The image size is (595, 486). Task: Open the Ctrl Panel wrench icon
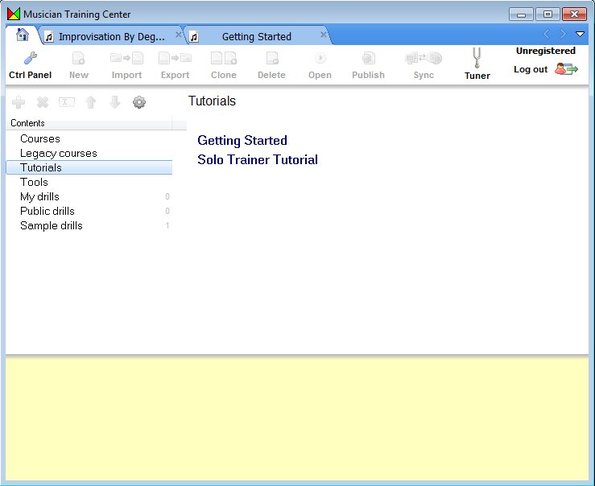[x=30, y=58]
